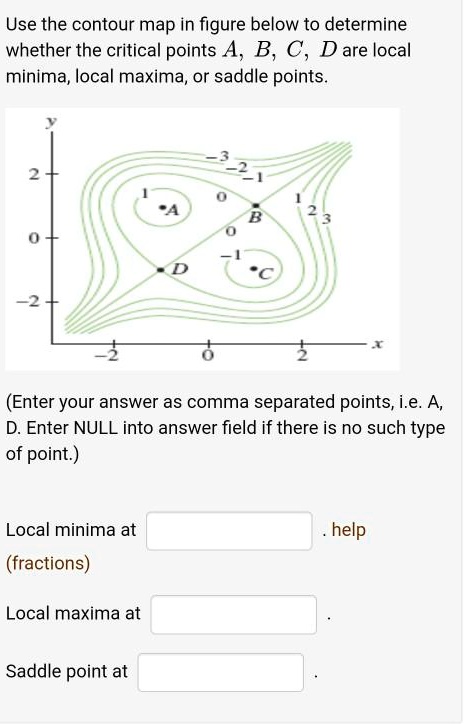Click the y axis label of the figure
The width and height of the screenshot is (466, 724).
pyautogui.click(x=51, y=122)
